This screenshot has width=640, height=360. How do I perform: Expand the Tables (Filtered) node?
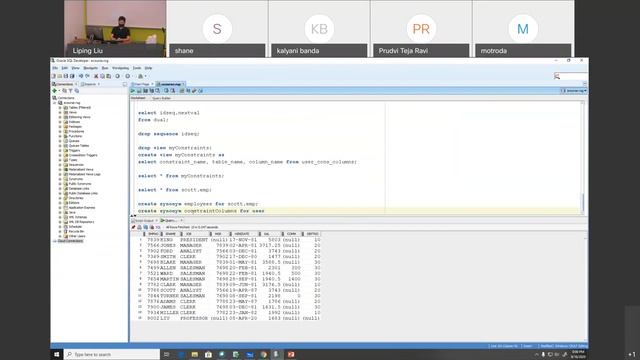point(60,108)
